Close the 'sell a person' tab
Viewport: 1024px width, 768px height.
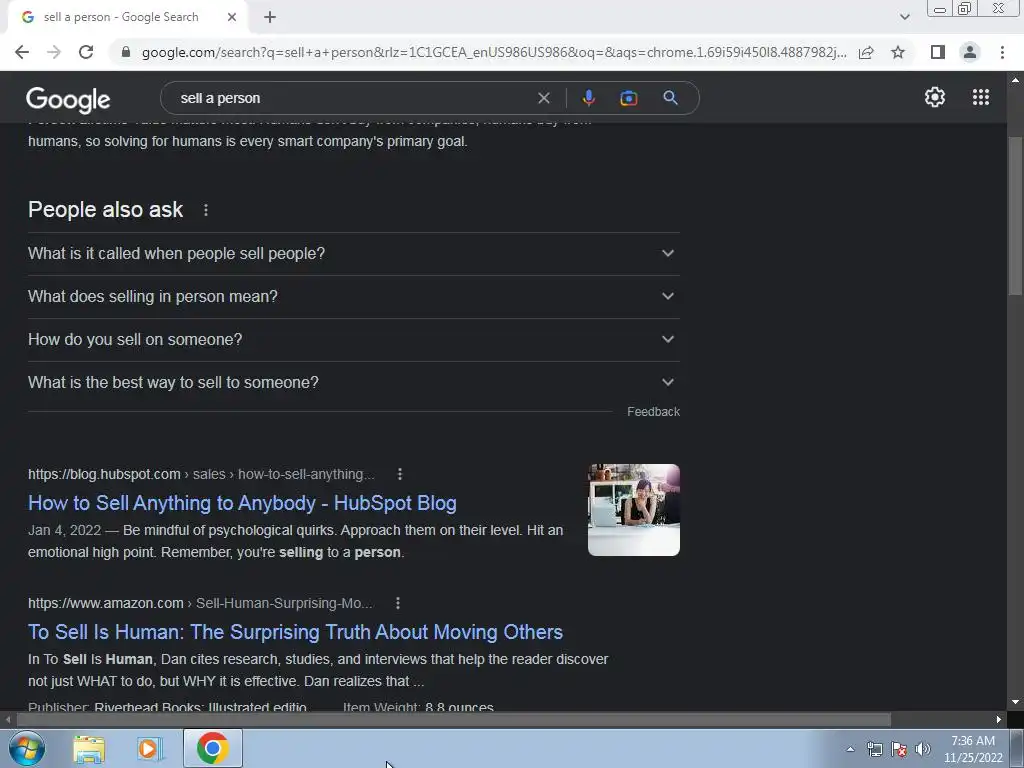[232, 18]
